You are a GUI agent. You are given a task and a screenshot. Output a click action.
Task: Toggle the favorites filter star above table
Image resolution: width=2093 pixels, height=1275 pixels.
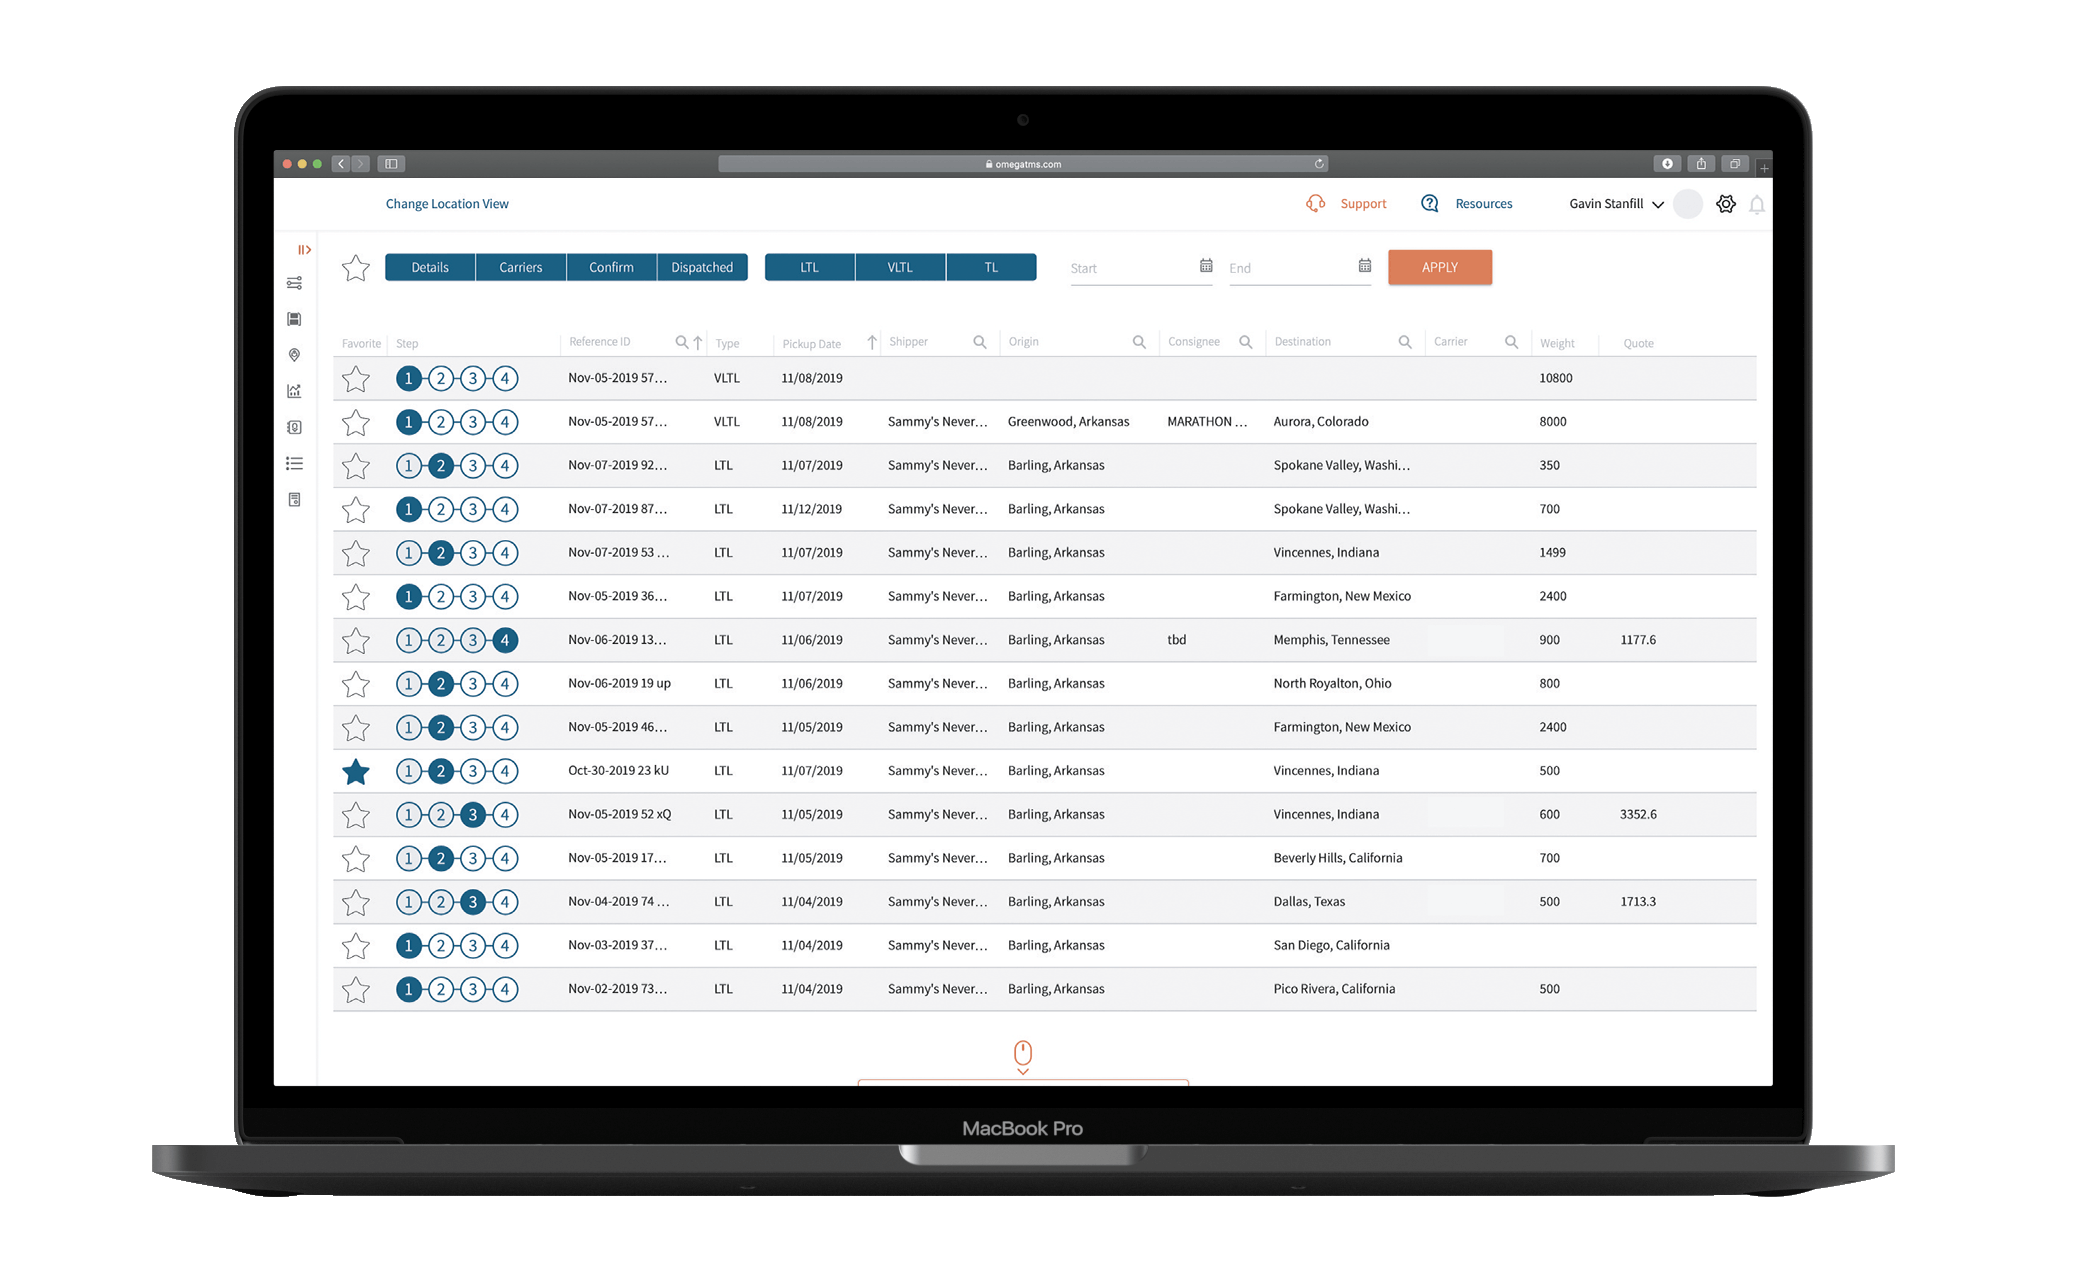coord(356,268)
